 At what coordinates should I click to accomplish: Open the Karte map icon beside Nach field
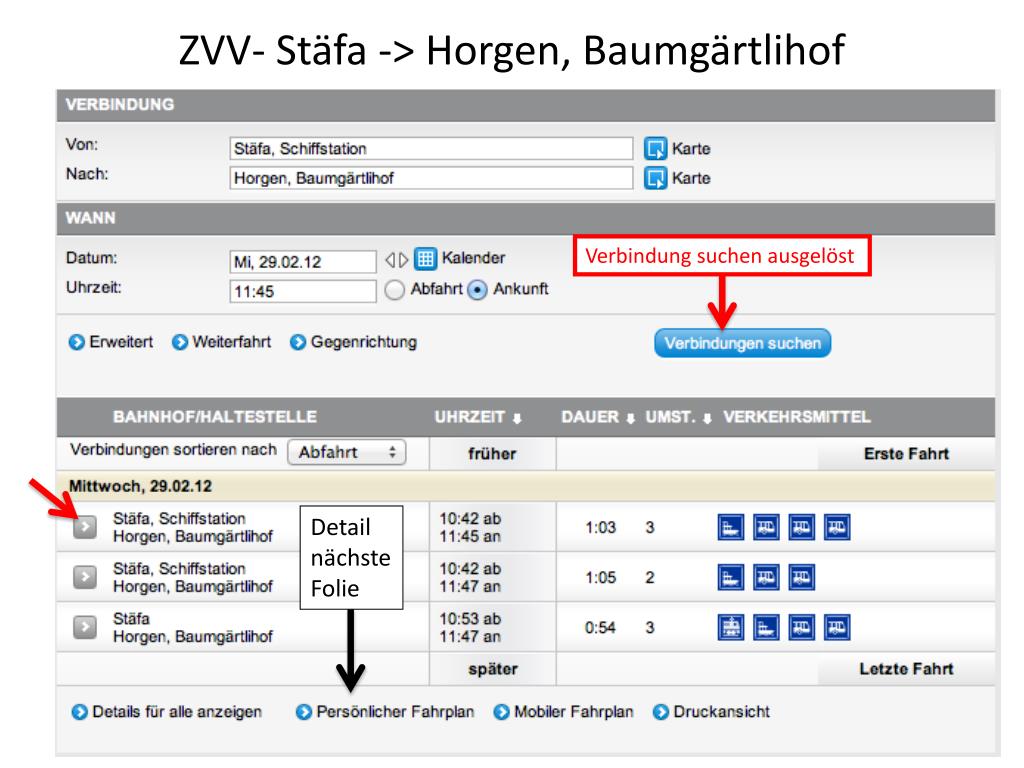[x=655, y=178]
